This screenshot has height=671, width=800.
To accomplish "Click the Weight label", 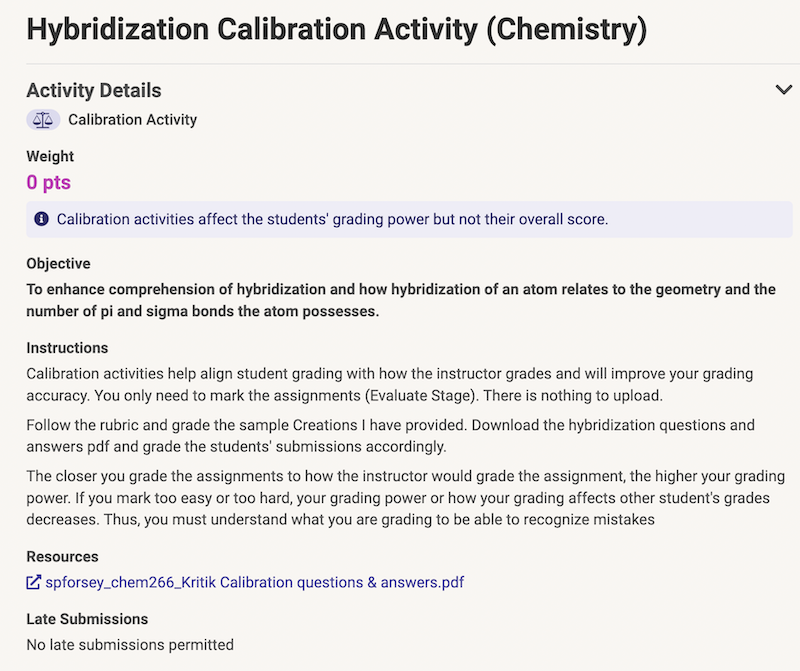I will point(50,156).
